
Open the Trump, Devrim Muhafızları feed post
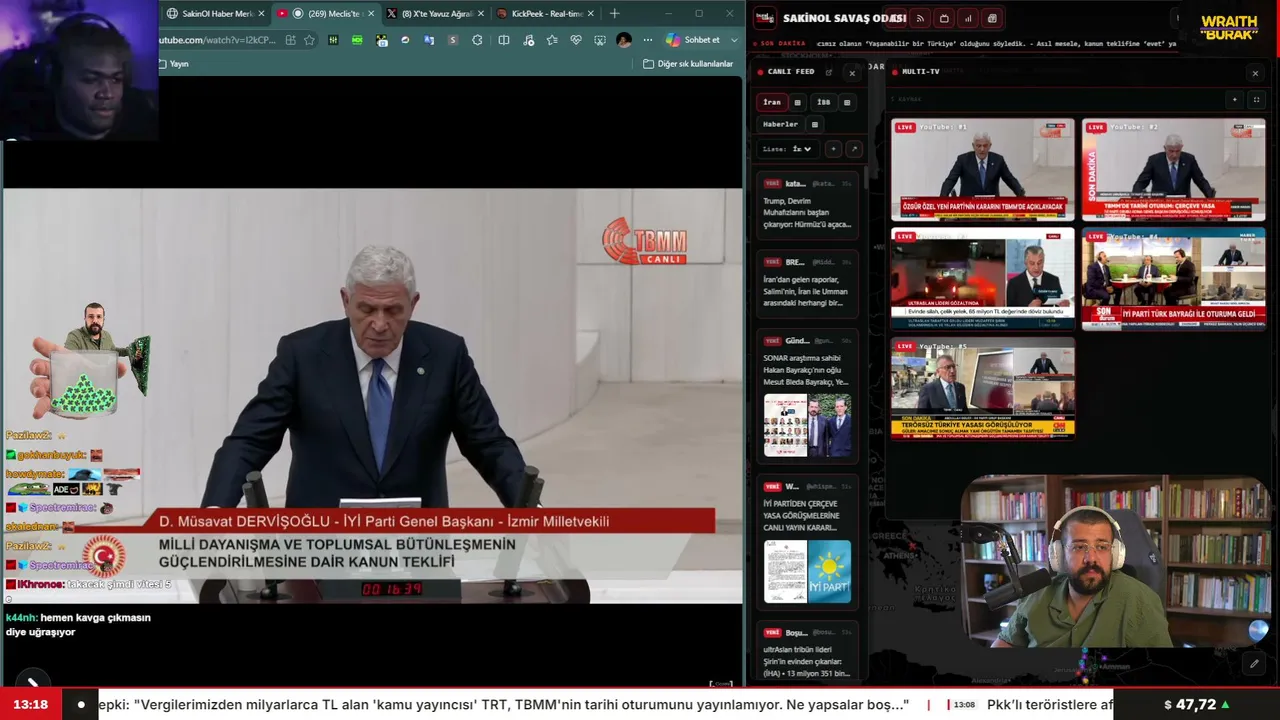[808, 206]
